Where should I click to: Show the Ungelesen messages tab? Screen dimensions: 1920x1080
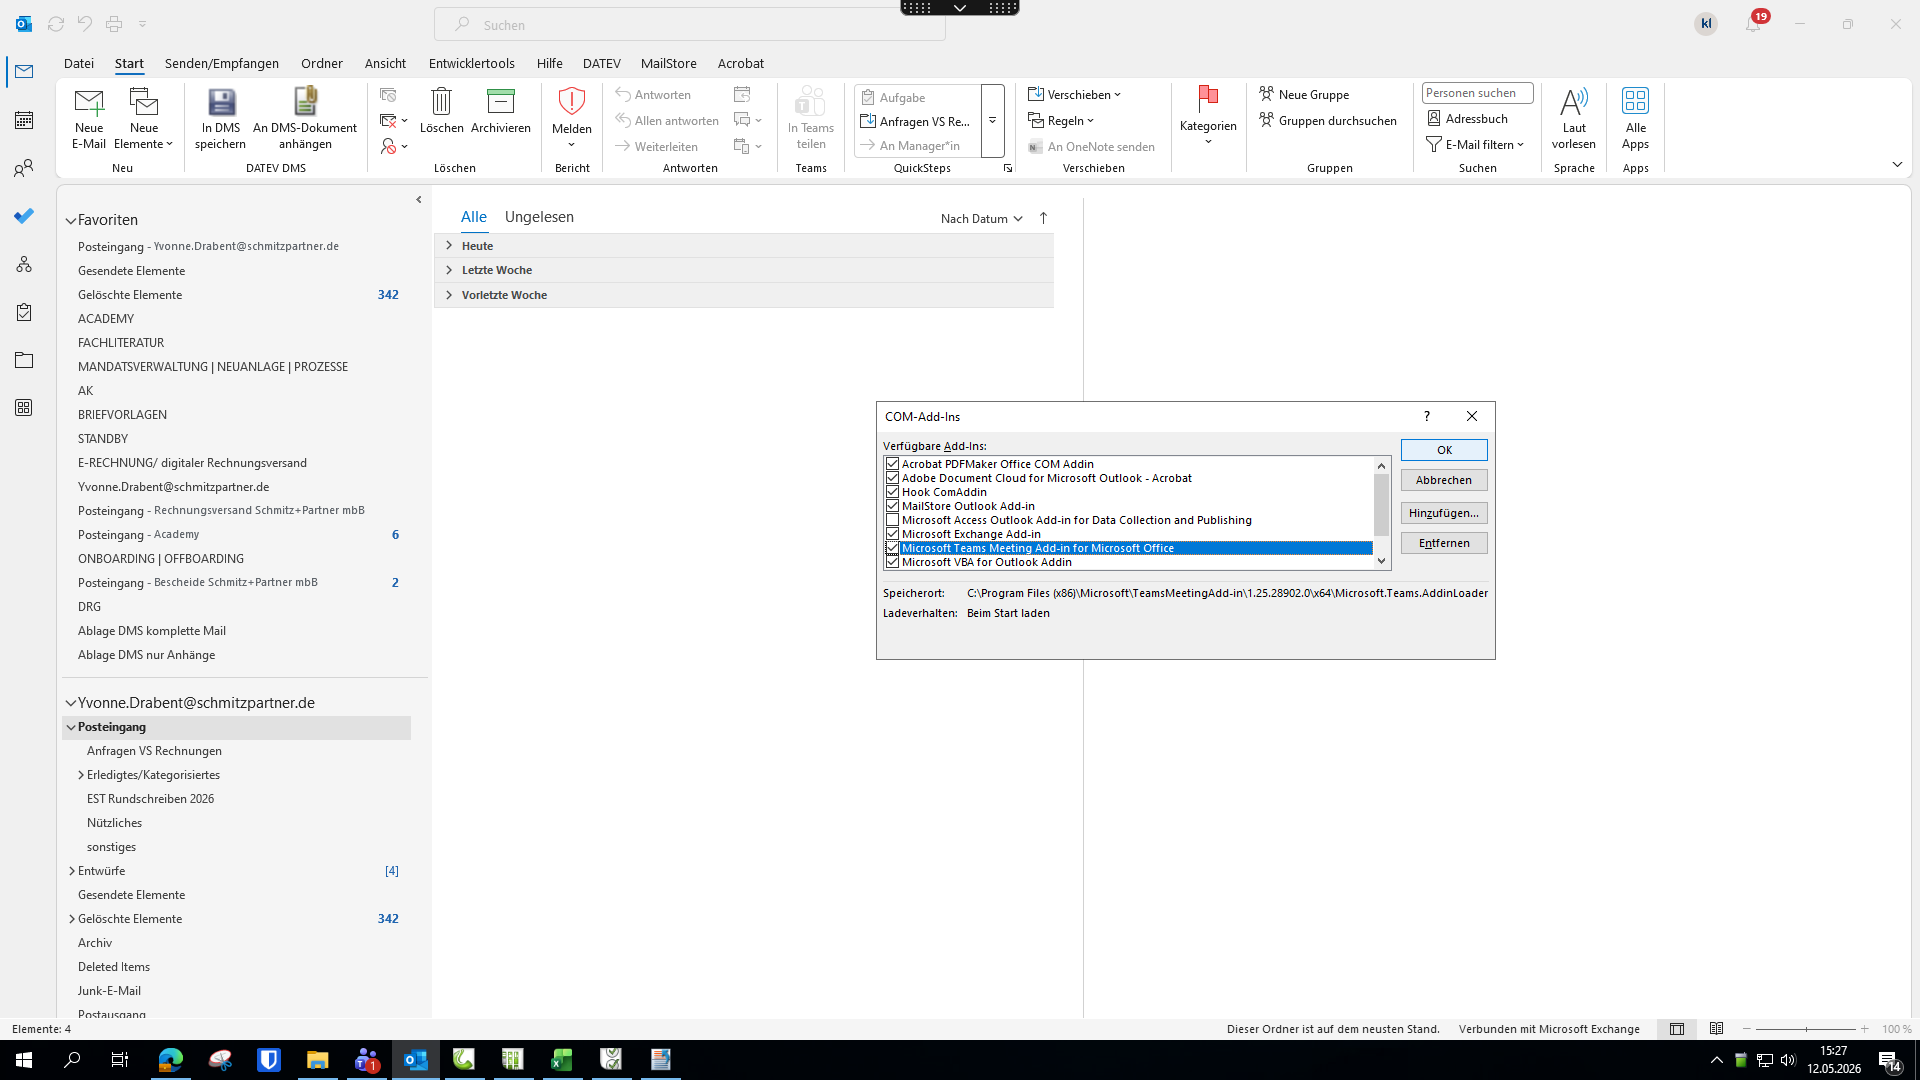click(x=539, y=217)
